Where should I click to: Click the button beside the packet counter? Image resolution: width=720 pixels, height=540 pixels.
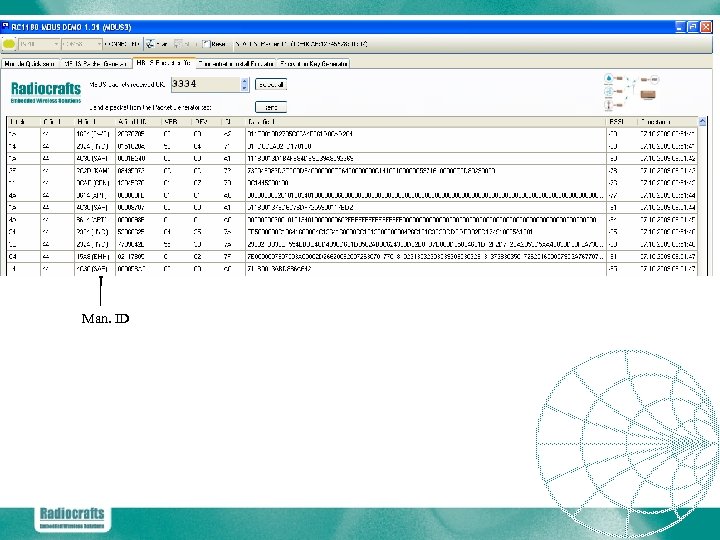[x=271, y=84]
